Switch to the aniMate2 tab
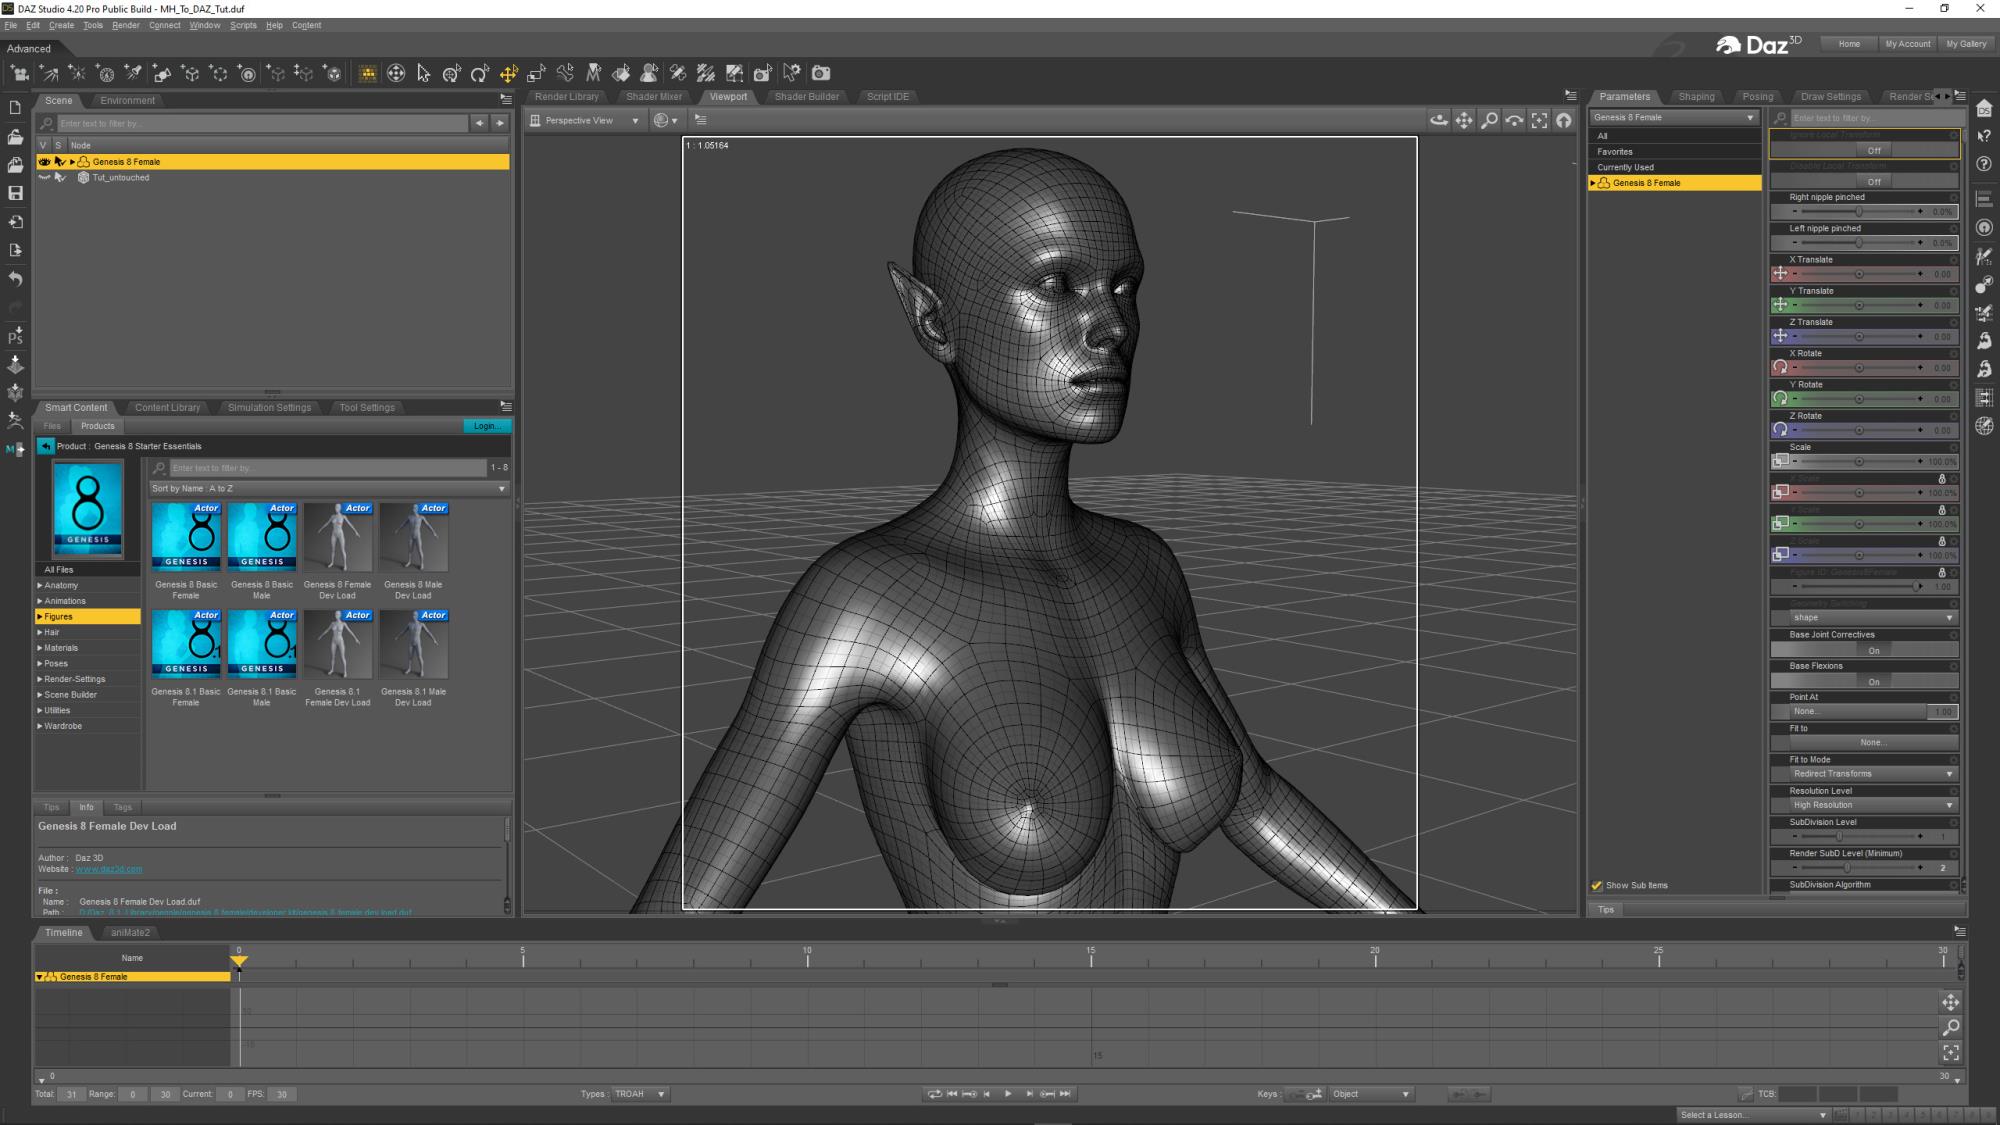Image resolution: width=2000 pixels, height=1125 pixels. [130, 932]
